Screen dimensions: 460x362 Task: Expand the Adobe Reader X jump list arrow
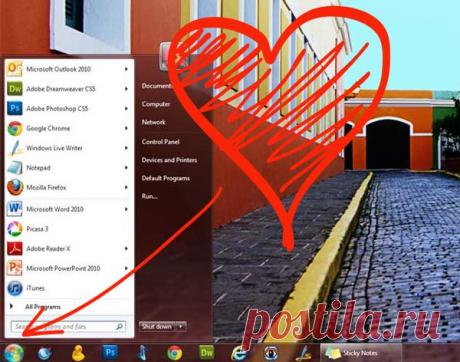[126, 249]
